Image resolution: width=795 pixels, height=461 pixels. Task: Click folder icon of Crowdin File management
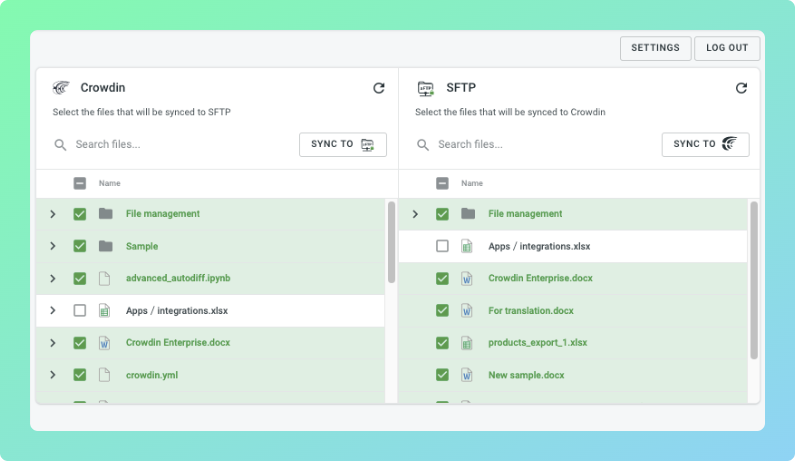pos(105,214)
